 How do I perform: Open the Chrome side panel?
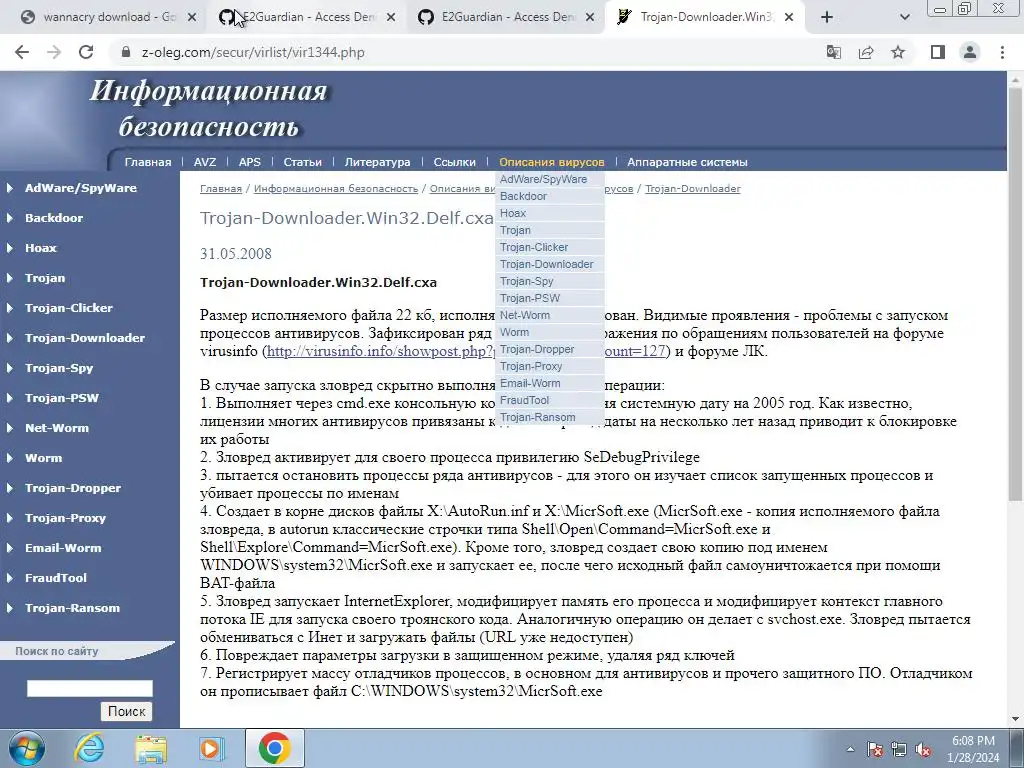pyautogui.click(x=938, y=52)
